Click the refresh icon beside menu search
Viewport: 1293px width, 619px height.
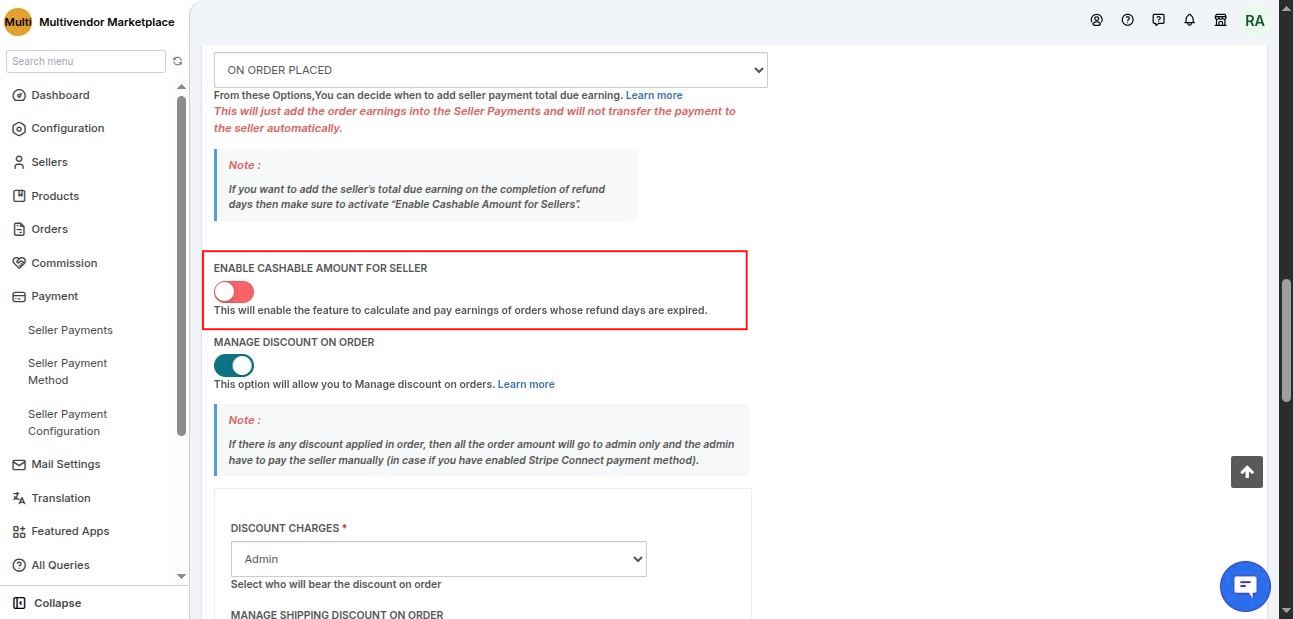point(177,61)
